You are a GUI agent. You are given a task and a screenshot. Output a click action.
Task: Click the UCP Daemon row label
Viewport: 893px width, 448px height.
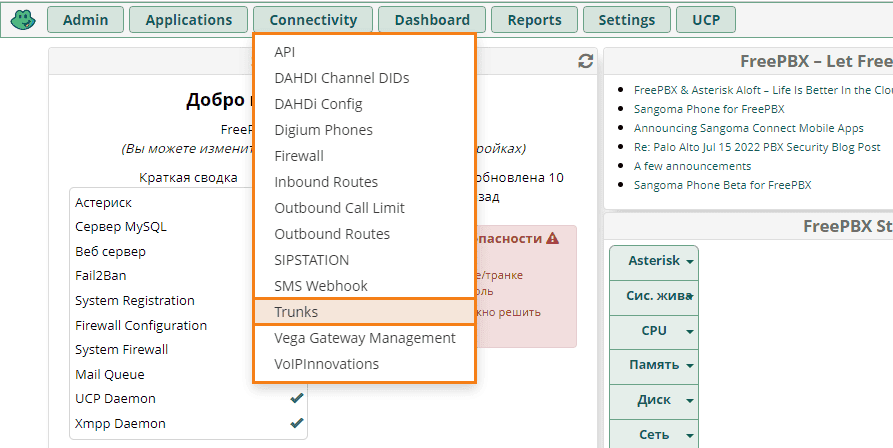click(116, 398)
